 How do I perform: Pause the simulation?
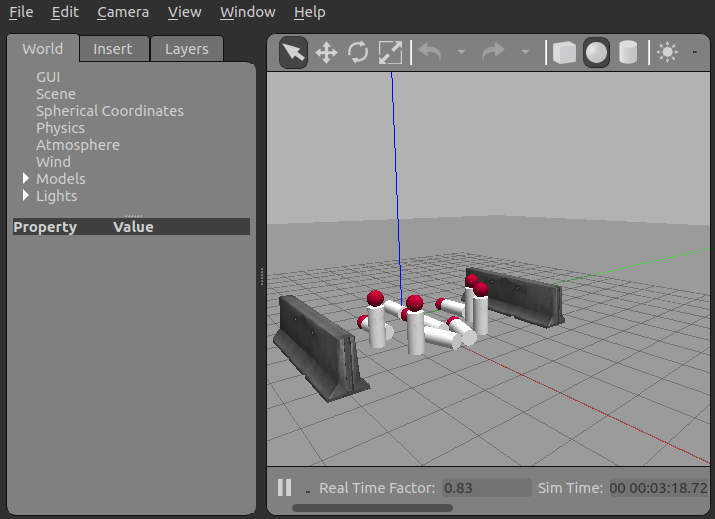(x=285, y=488)
